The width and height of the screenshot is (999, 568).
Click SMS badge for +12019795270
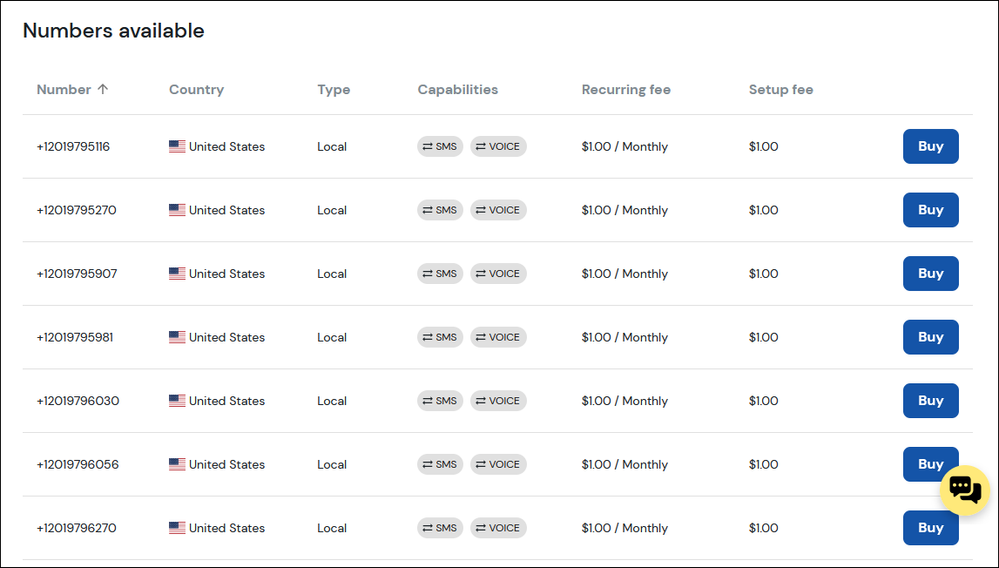pos(440,210)
